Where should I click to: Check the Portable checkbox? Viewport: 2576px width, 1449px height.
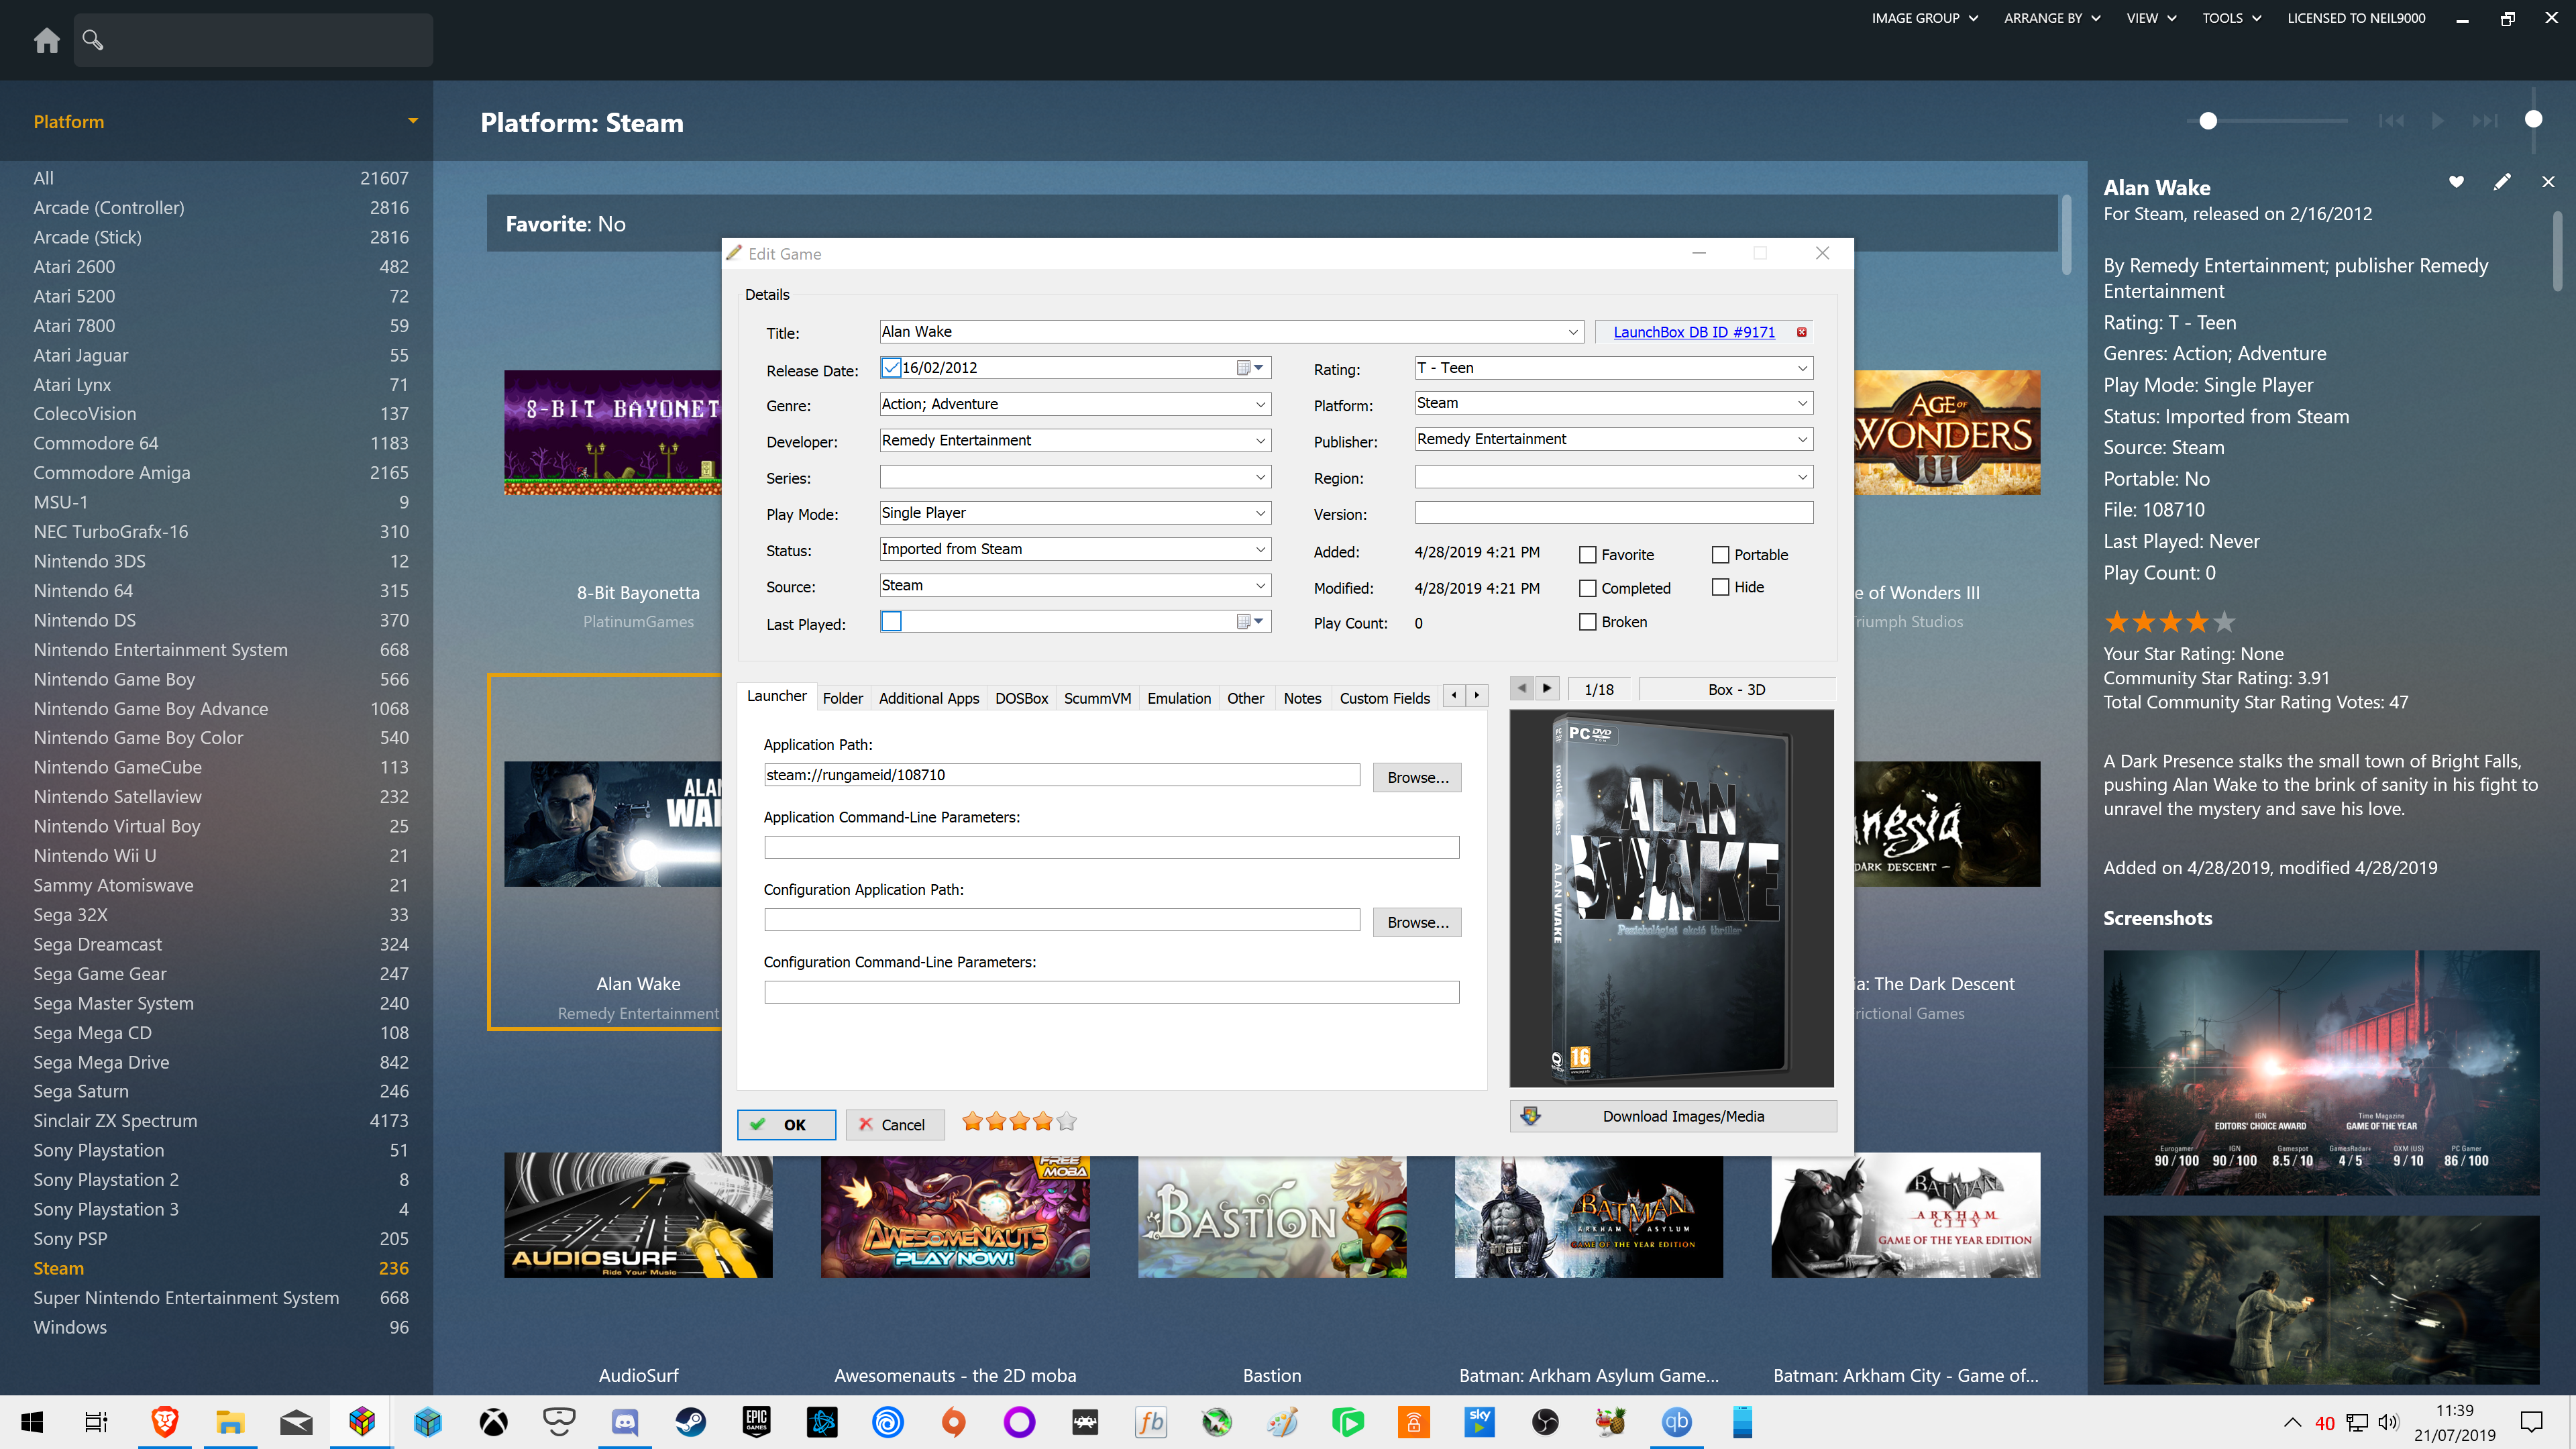click(1720, 555)
